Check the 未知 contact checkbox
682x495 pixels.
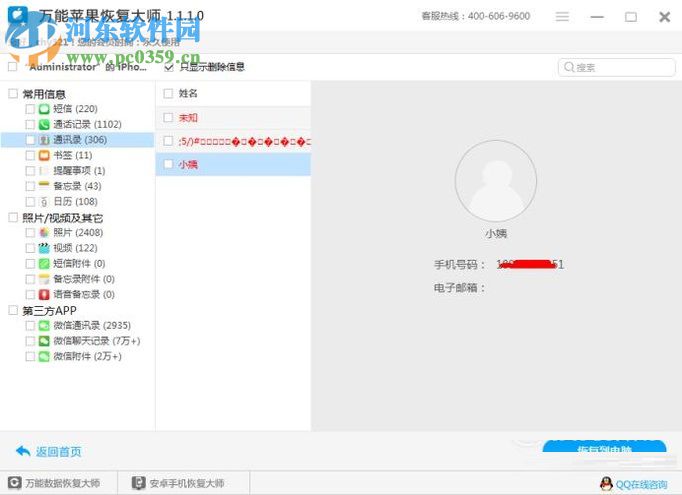[168, 117]
